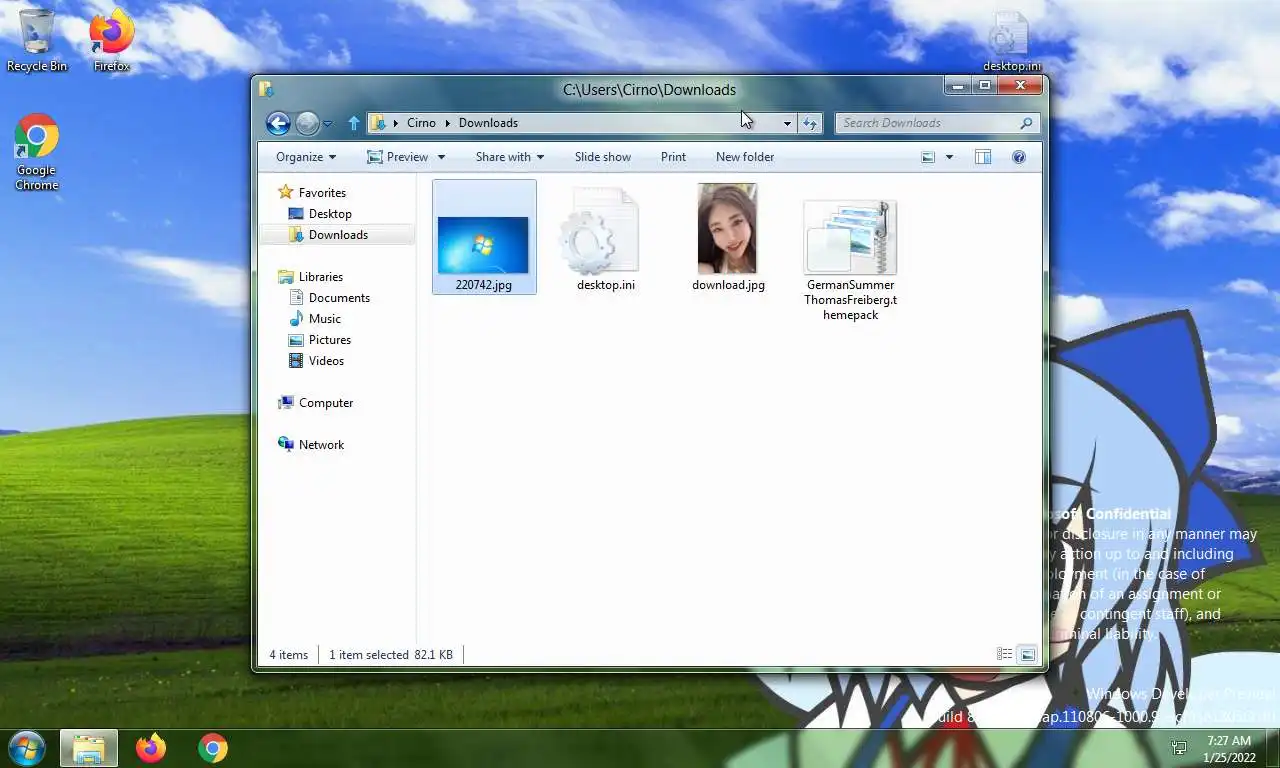Create a New folder
This screenshot has height=768, width=1280.
point(745,157)
